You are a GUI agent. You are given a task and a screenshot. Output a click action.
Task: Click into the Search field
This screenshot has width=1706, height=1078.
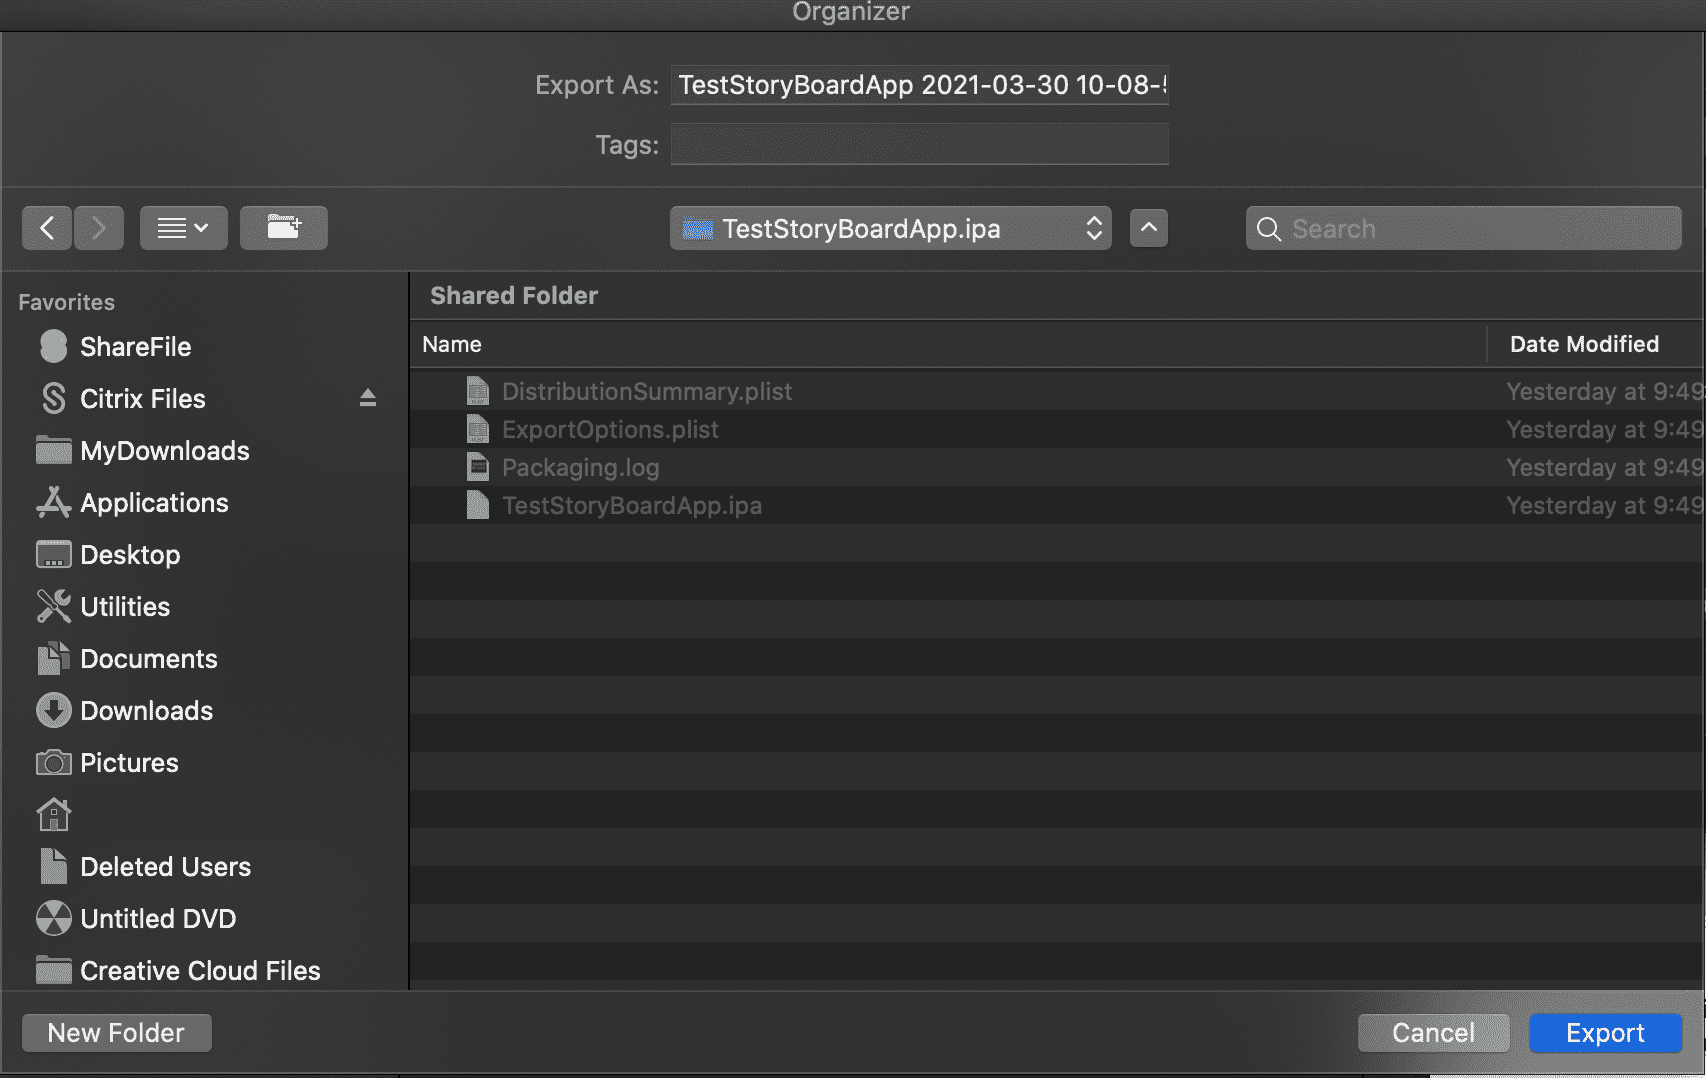pyautogui.click(x=1480, y=229)
